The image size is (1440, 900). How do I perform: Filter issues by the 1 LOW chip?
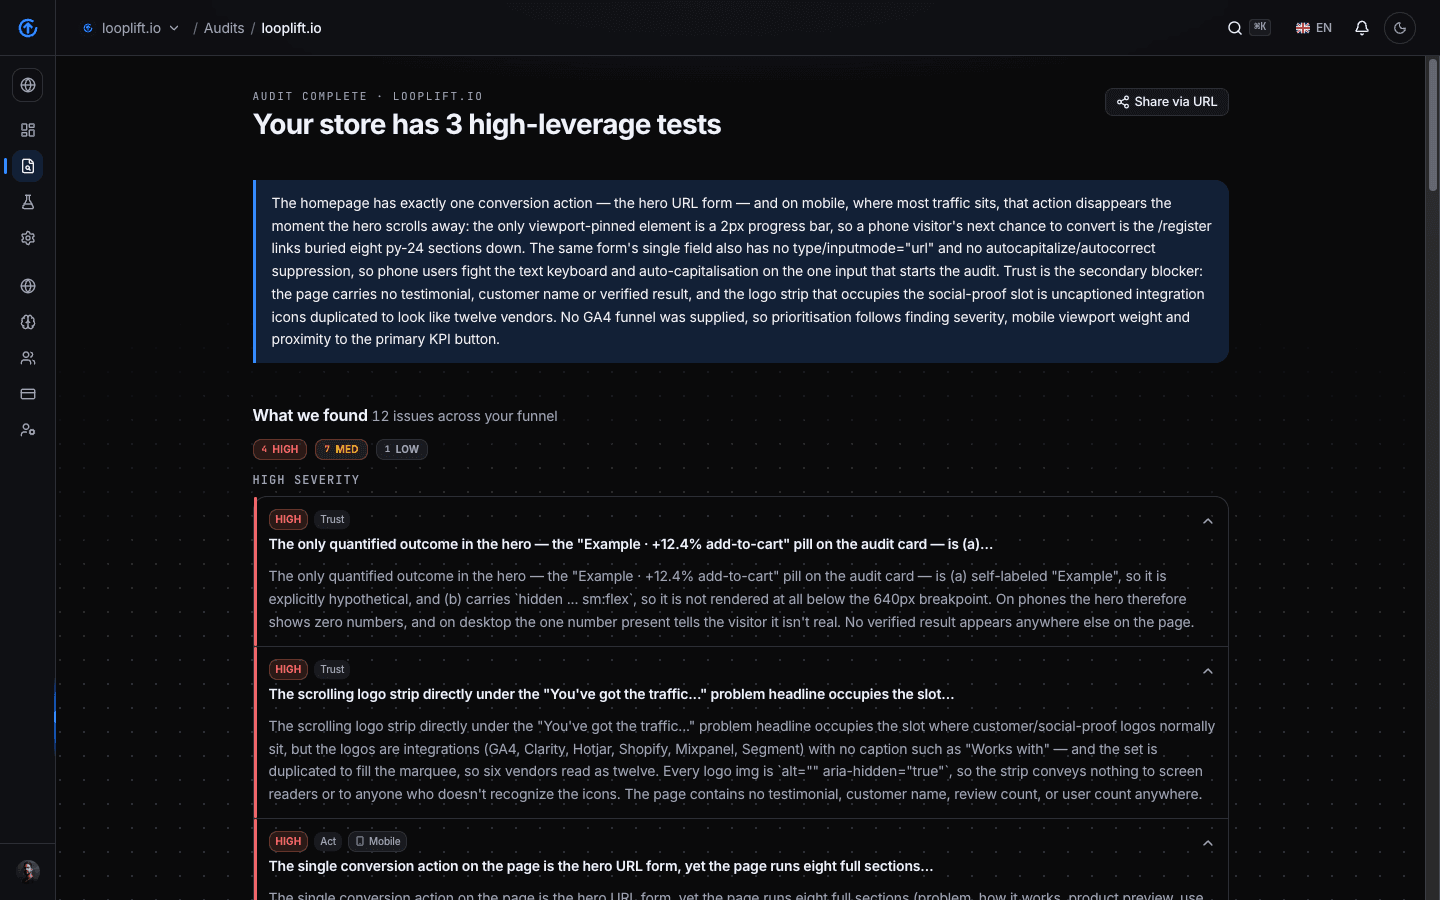coord(402,449)
